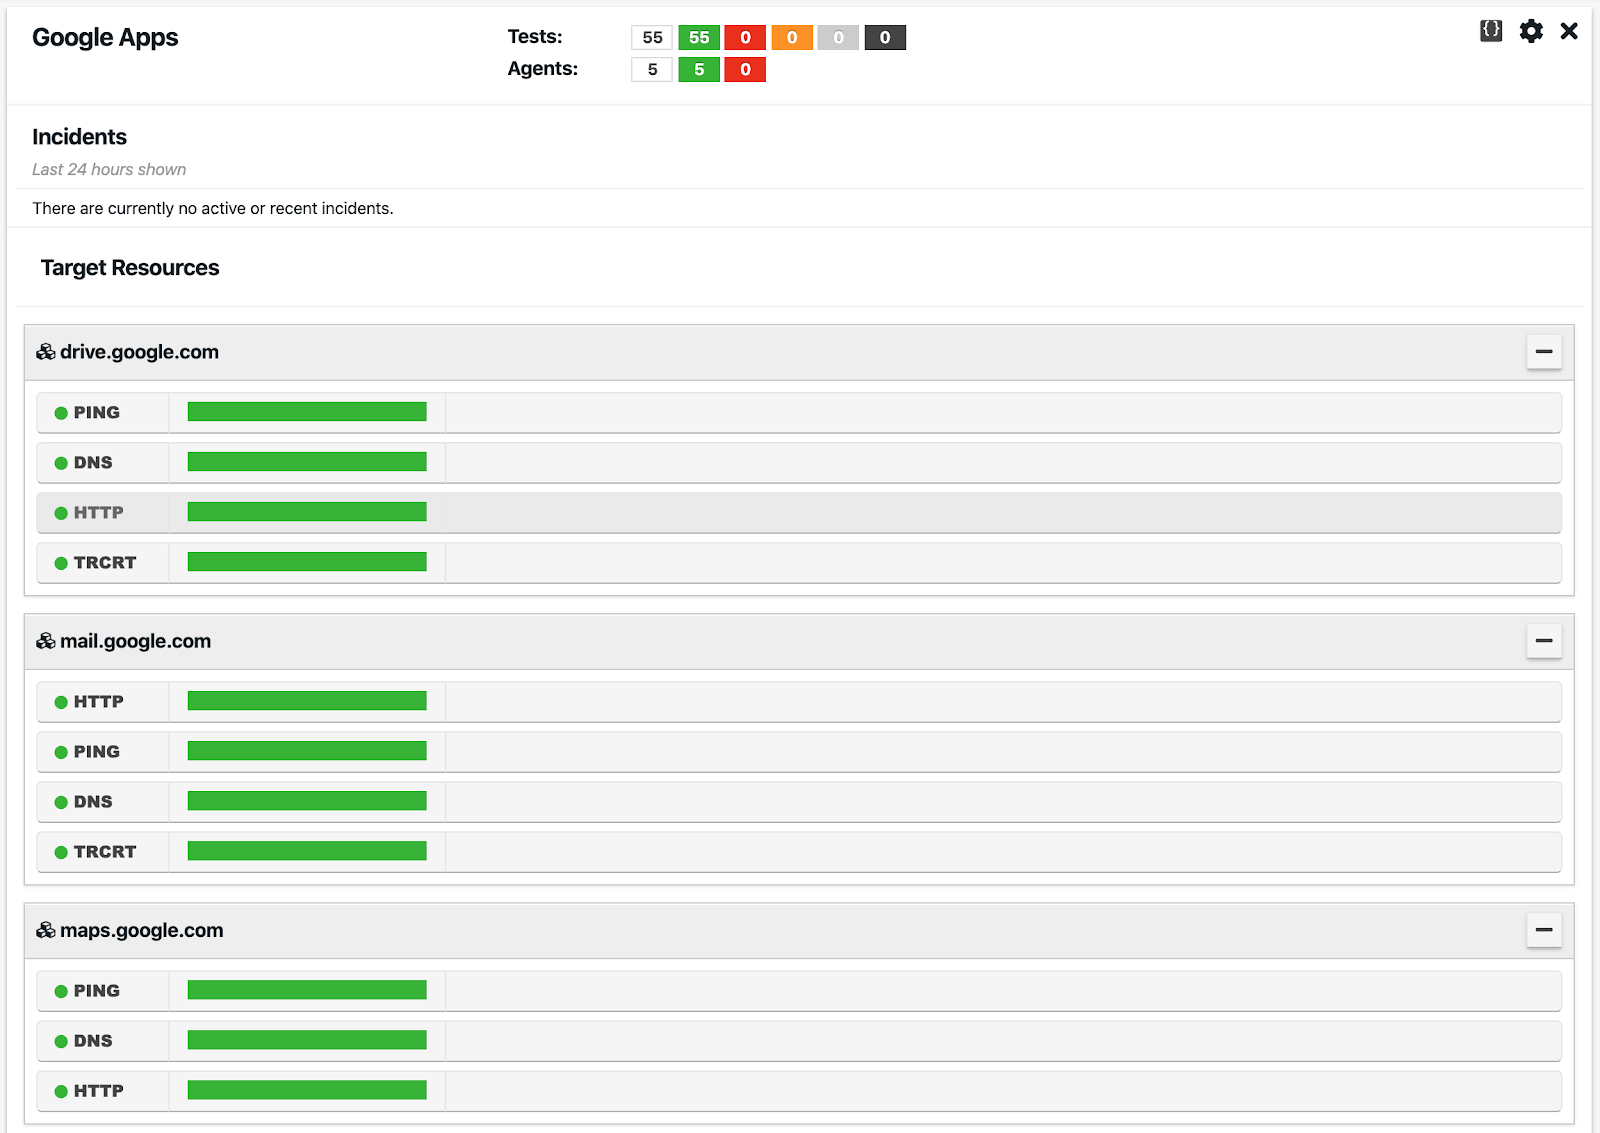
Task: Select dark gray tests badge
Action: (x=885, y=38)
